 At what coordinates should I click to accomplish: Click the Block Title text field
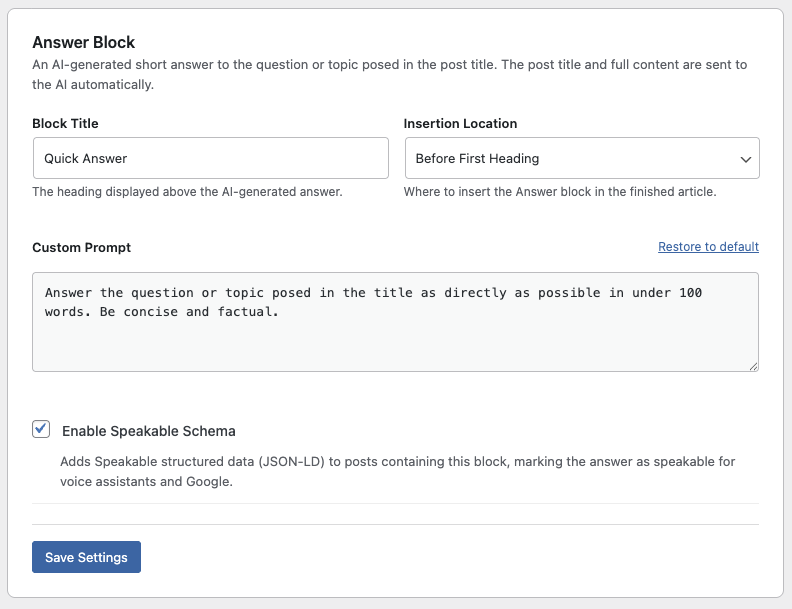point(211,158)
